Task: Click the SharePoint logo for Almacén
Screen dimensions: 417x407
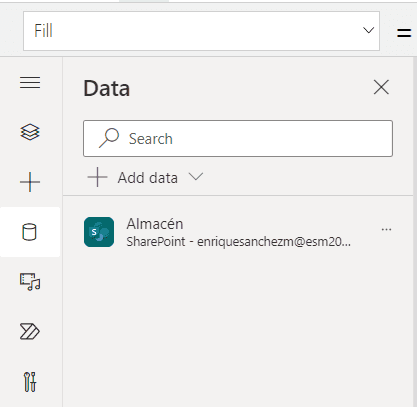Action: pyautogui.click(x=99, y=232)
